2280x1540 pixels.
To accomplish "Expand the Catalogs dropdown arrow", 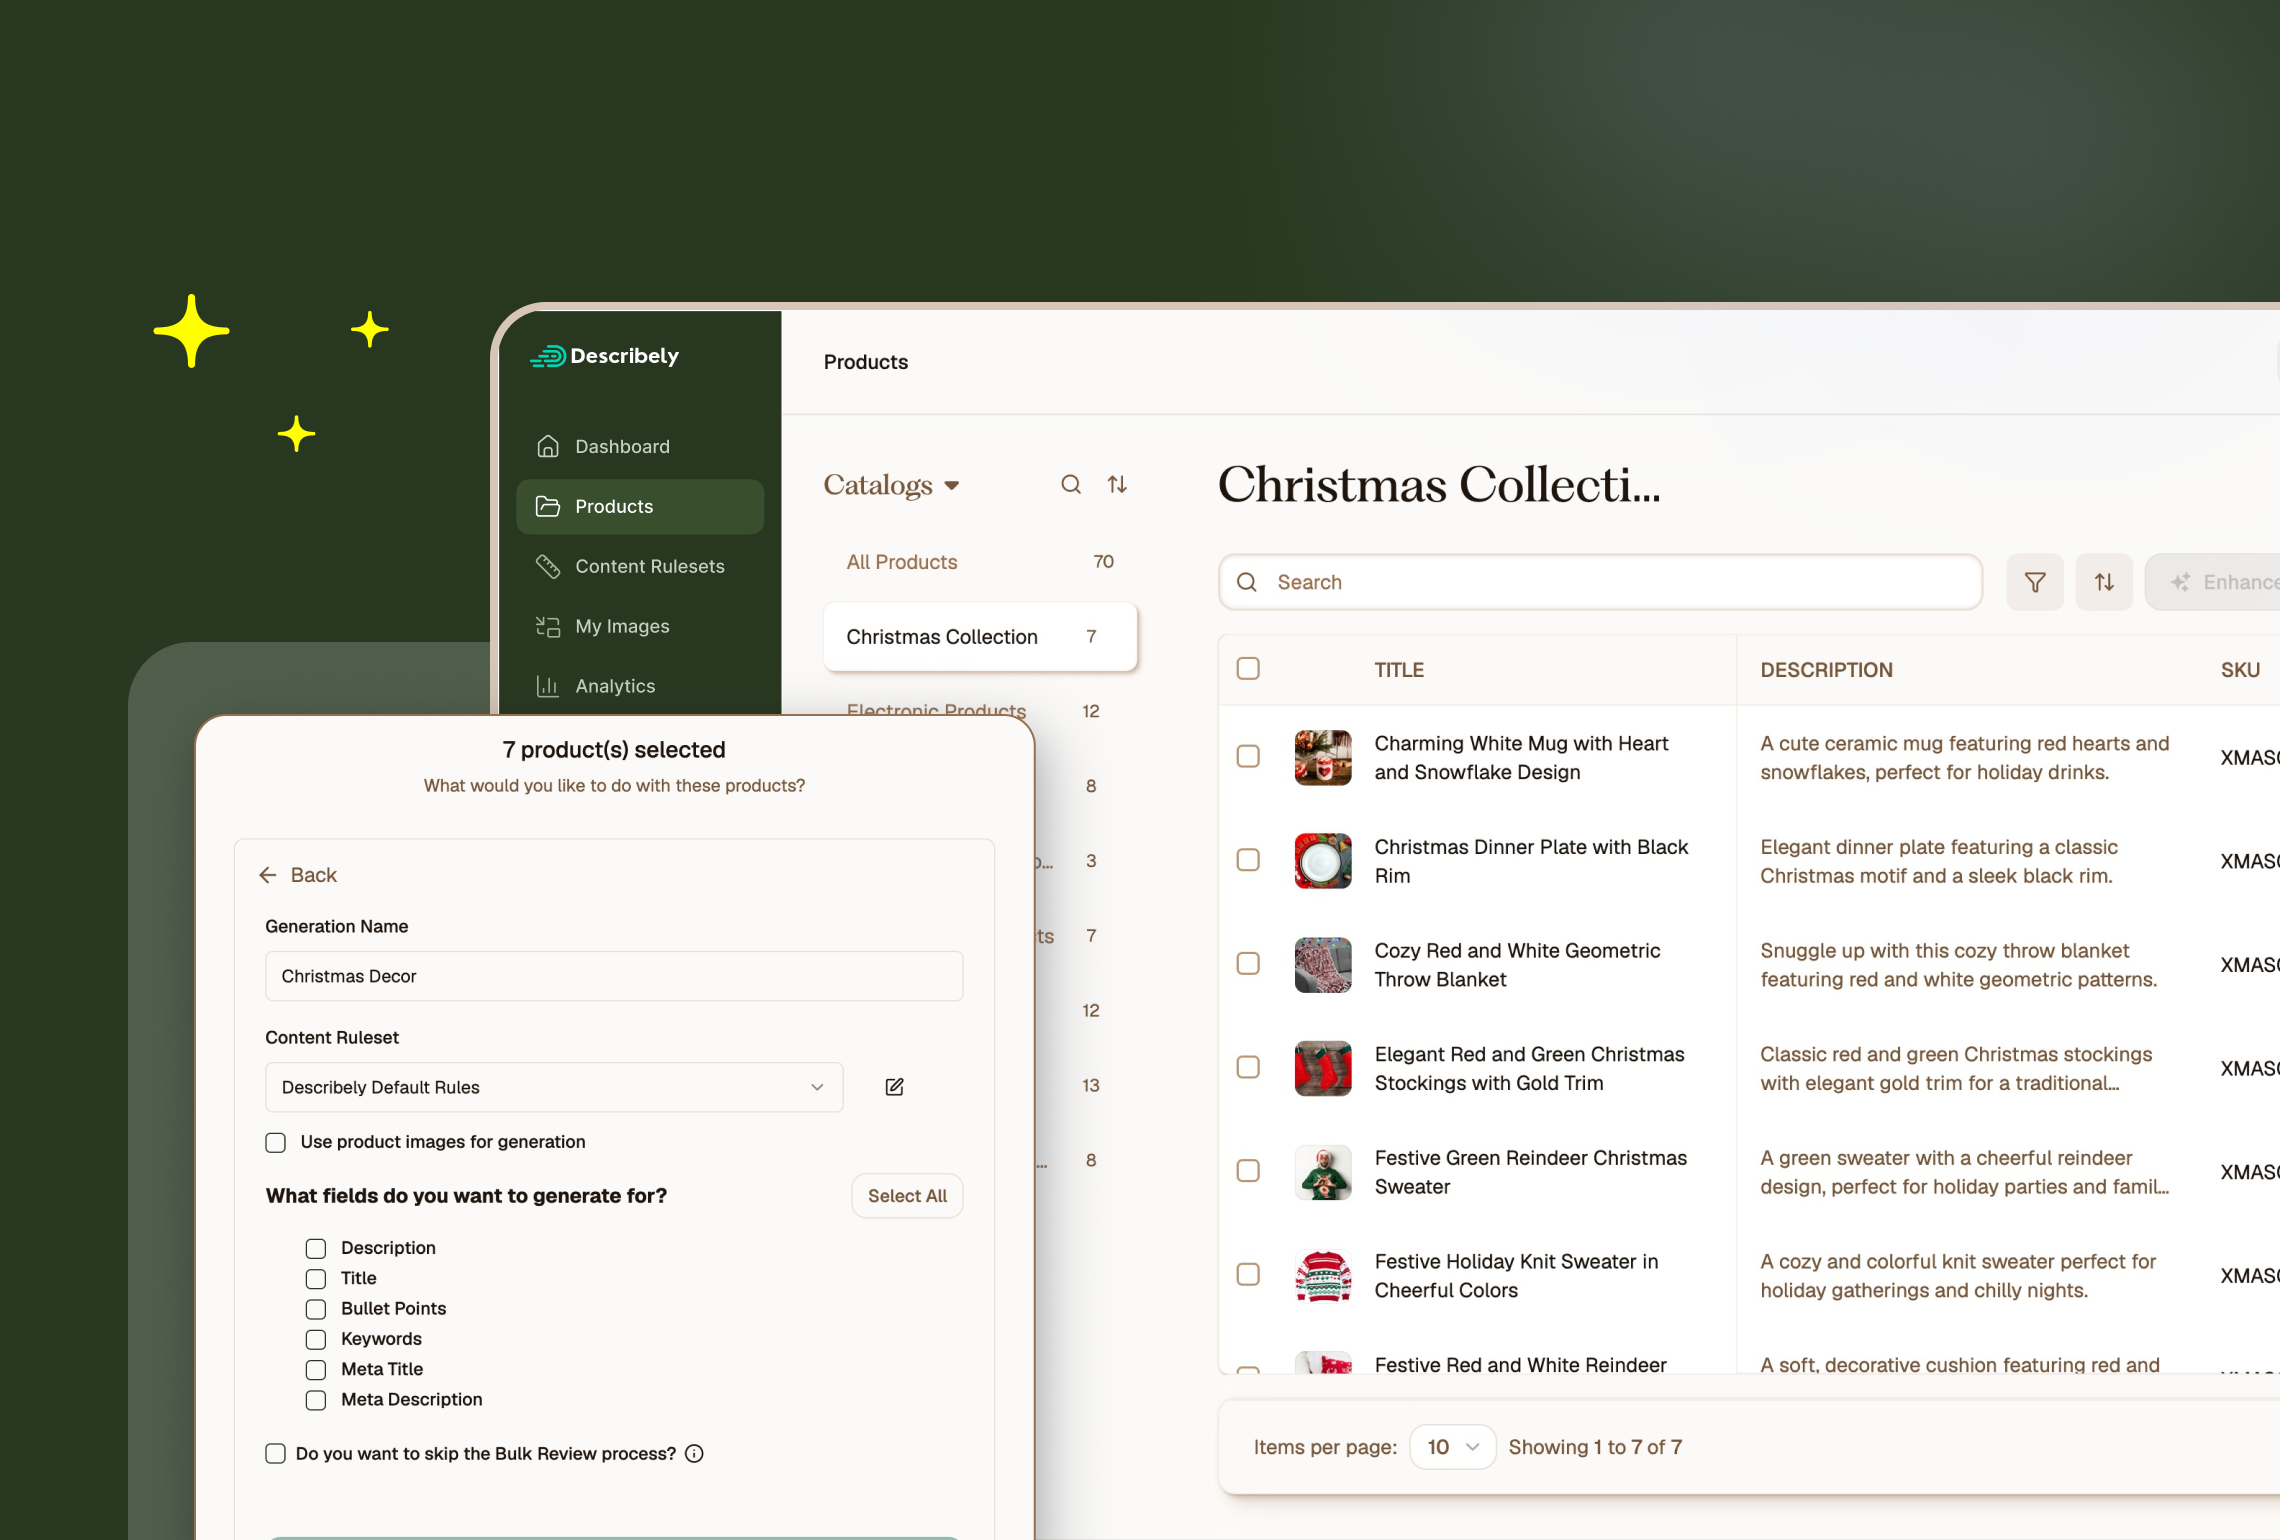I will pyautogui.click(x=952, y=486).
